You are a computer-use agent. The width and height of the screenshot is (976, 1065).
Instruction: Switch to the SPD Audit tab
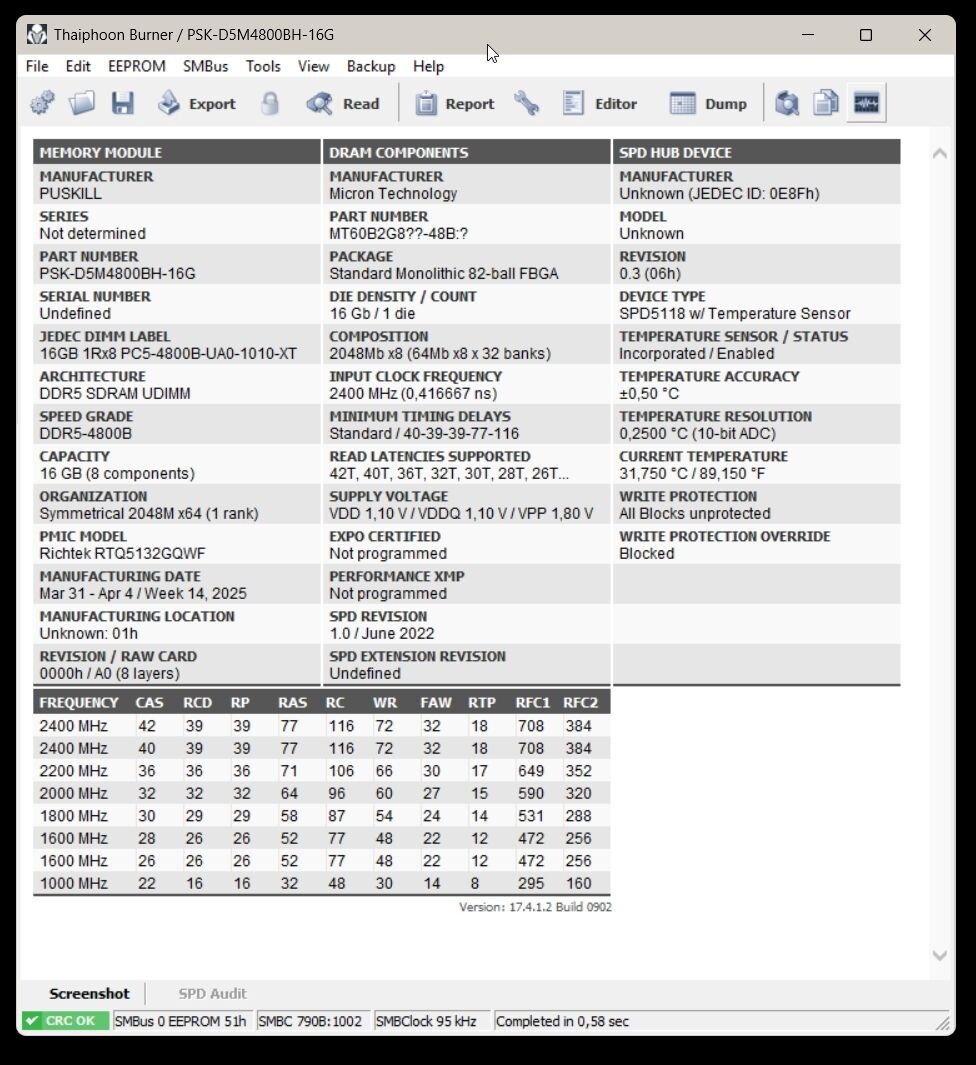(213, 993)
